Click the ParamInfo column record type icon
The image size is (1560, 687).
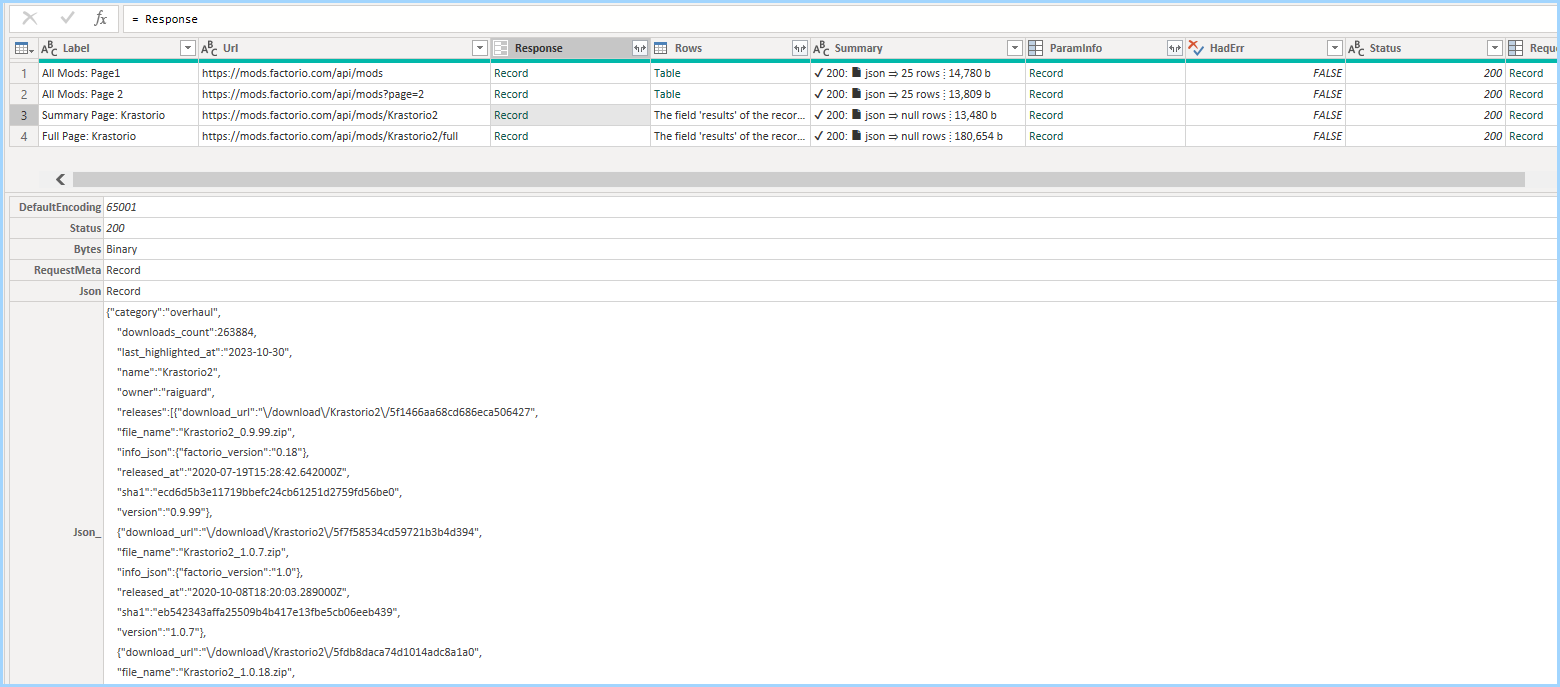[1036, 48]
